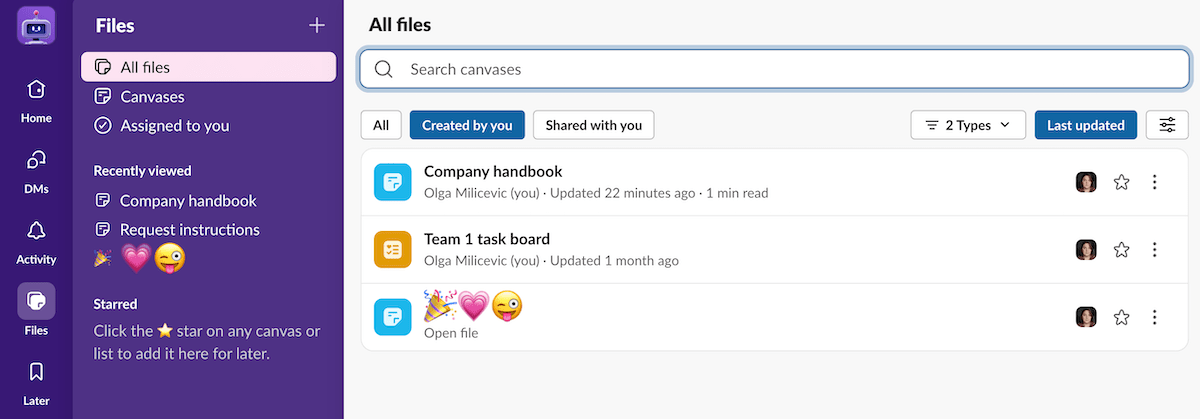Expand the 2 Types dropdown
This screenshot has height=419, width=1200.
tap(967, 125)
